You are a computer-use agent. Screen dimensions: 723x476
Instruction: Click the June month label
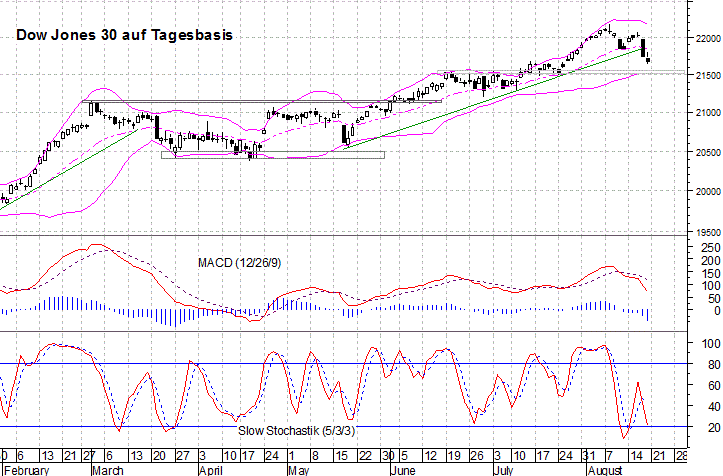[403, 470]
